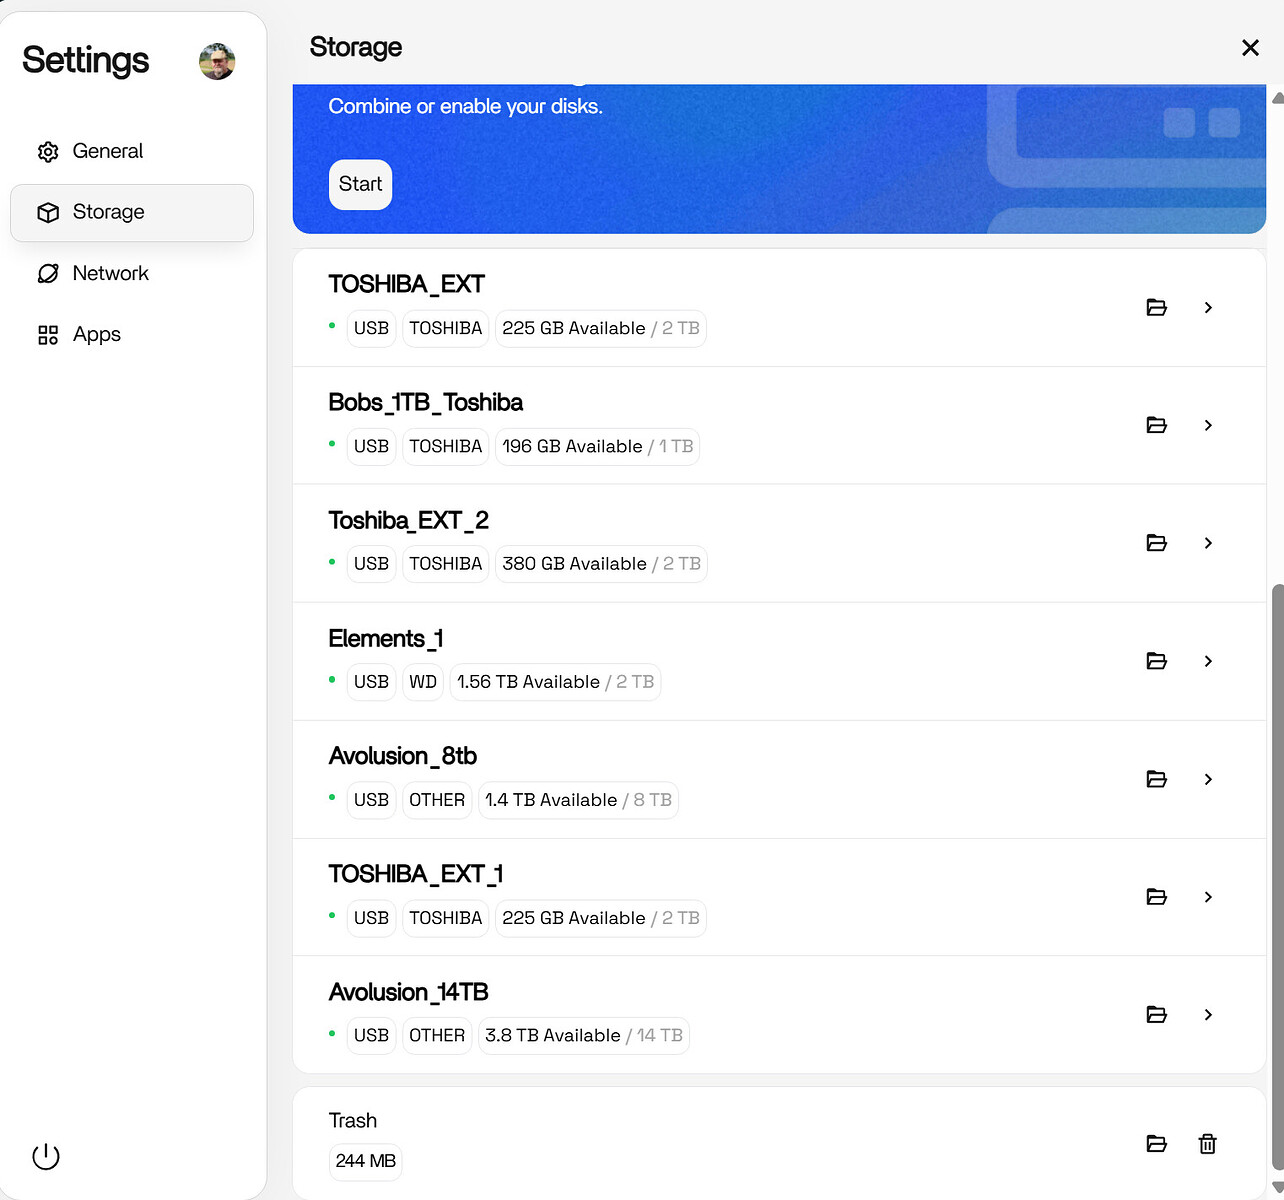
Task: Switch to Network settings
Action: pyautogui.click(x=110, y=273)
